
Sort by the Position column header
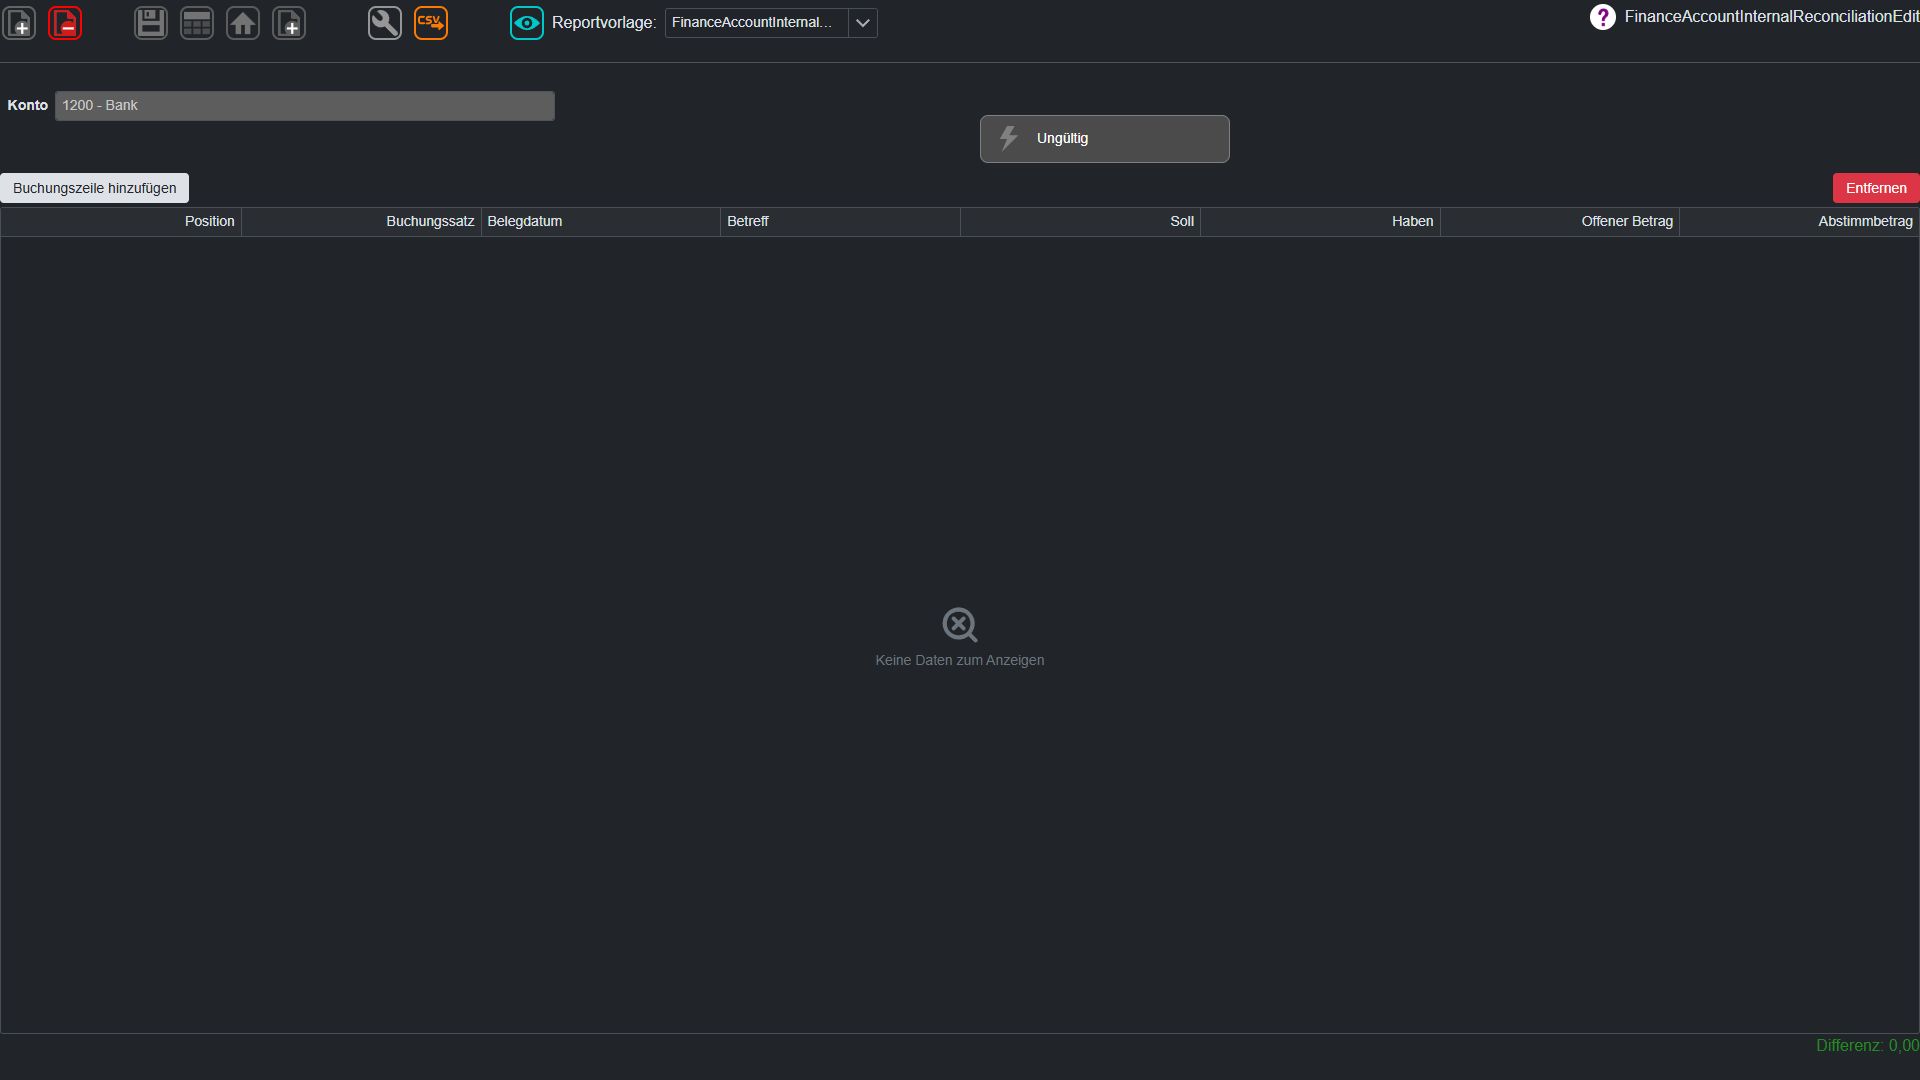[x=121, y=222]
